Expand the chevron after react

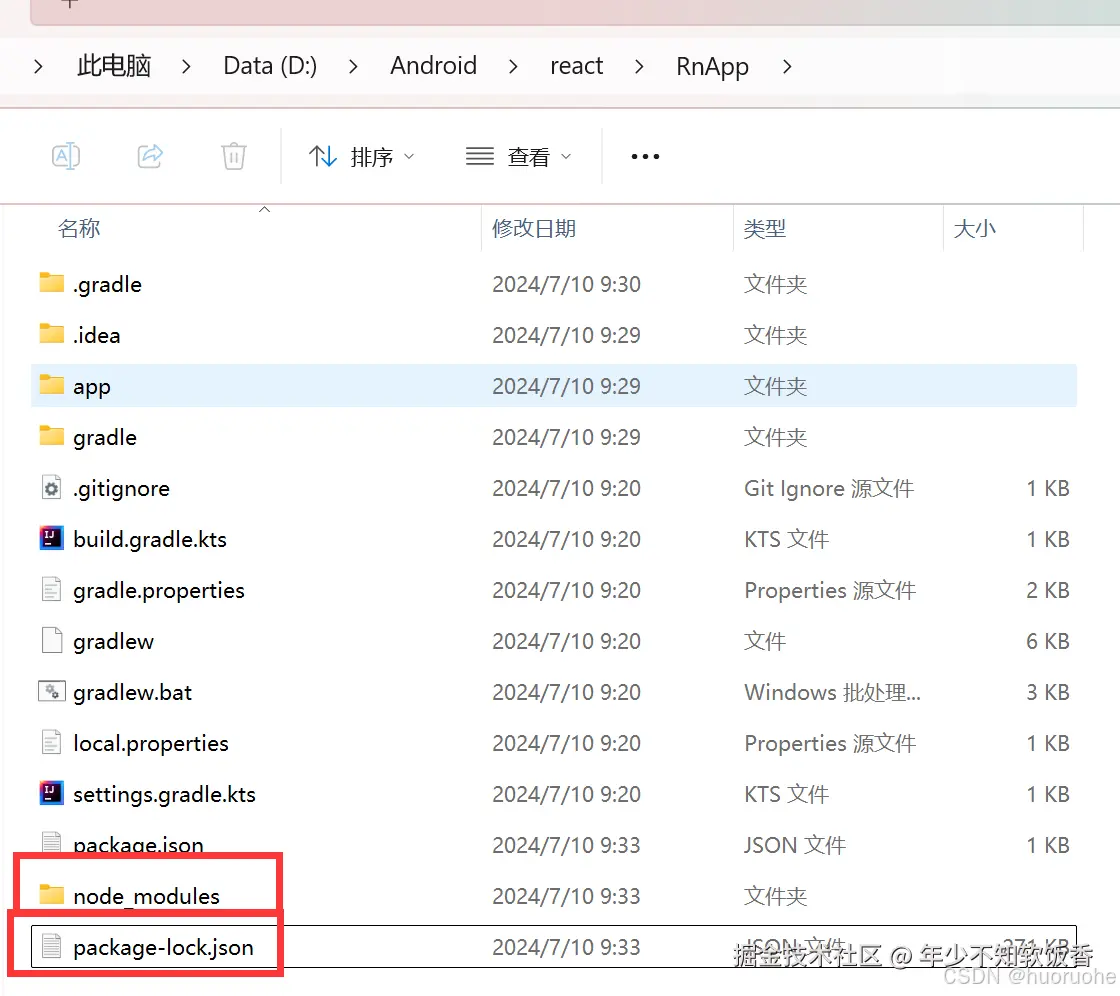(639, 66)
